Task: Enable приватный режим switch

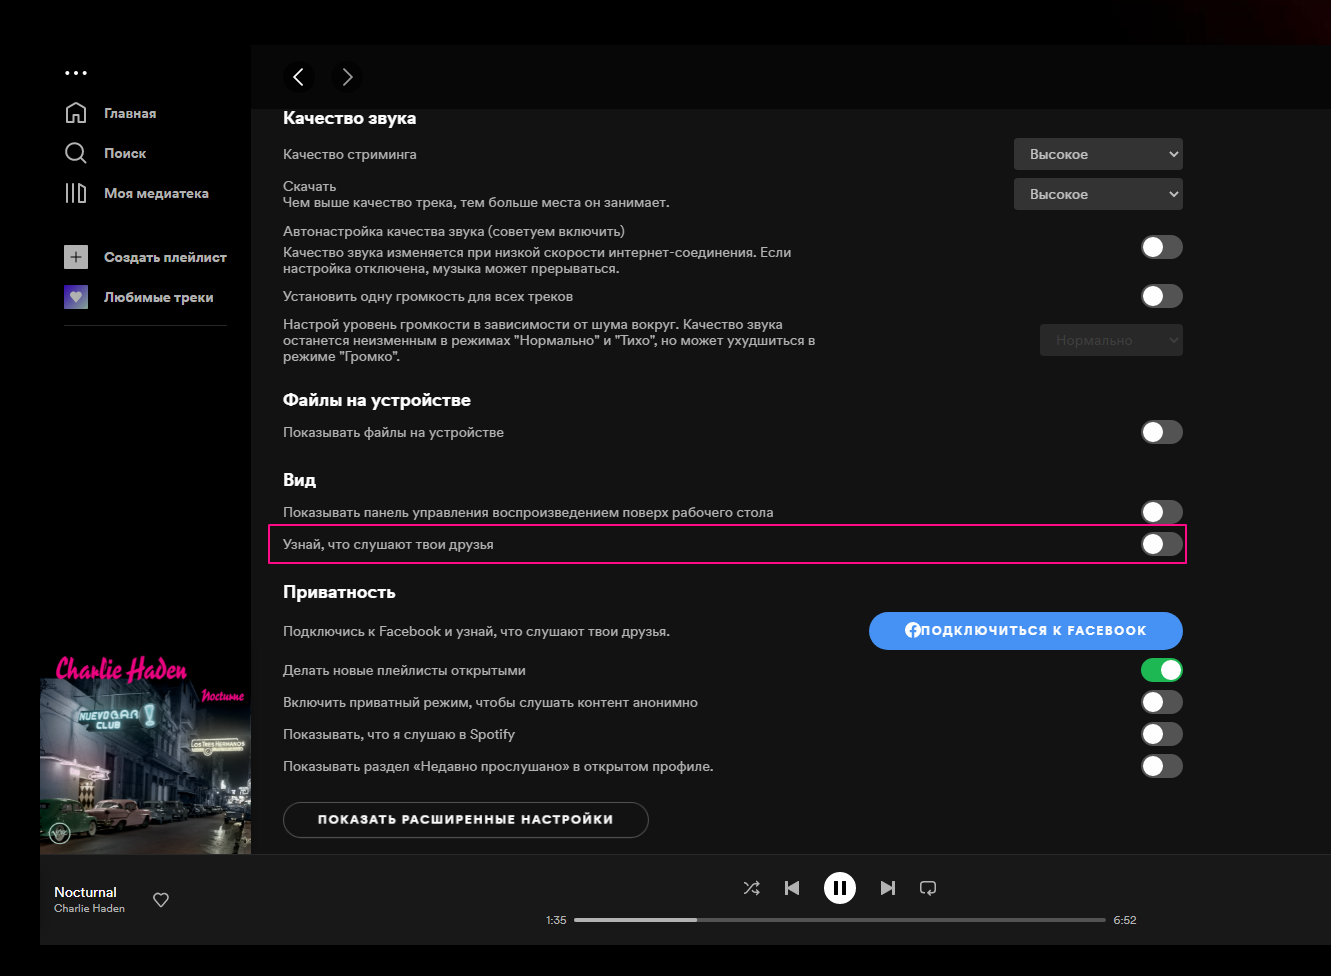Action: coord(1162,702)
